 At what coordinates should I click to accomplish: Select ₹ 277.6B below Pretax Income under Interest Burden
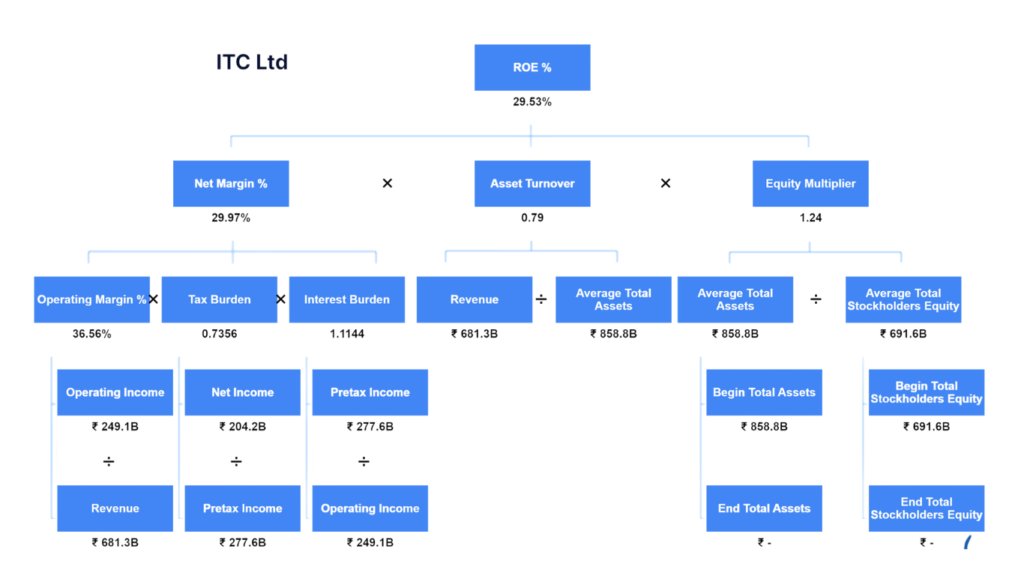[x=370, y=426]
